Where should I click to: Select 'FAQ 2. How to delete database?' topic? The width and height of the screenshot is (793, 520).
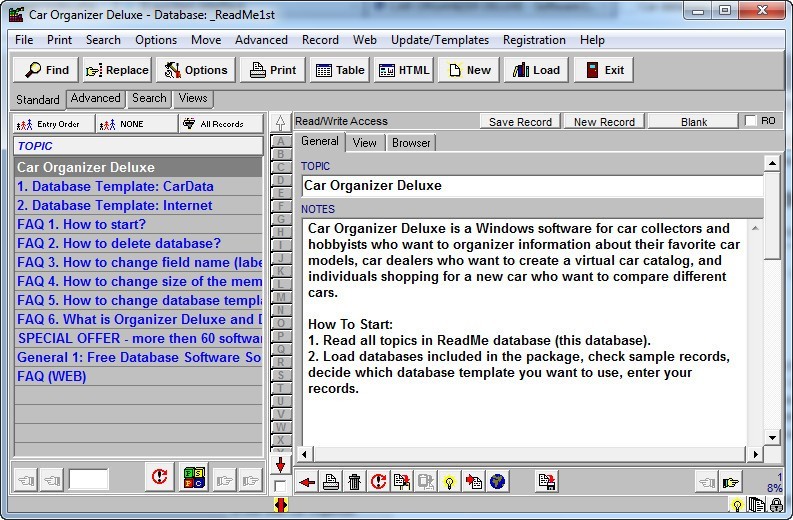(139, 244)
